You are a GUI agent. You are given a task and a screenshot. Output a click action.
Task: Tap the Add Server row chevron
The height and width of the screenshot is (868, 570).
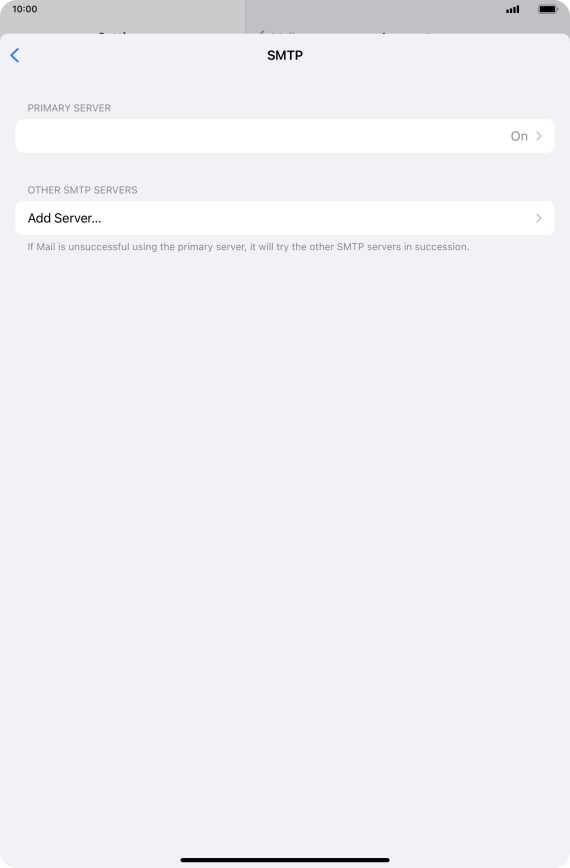[x=538, y=218]
